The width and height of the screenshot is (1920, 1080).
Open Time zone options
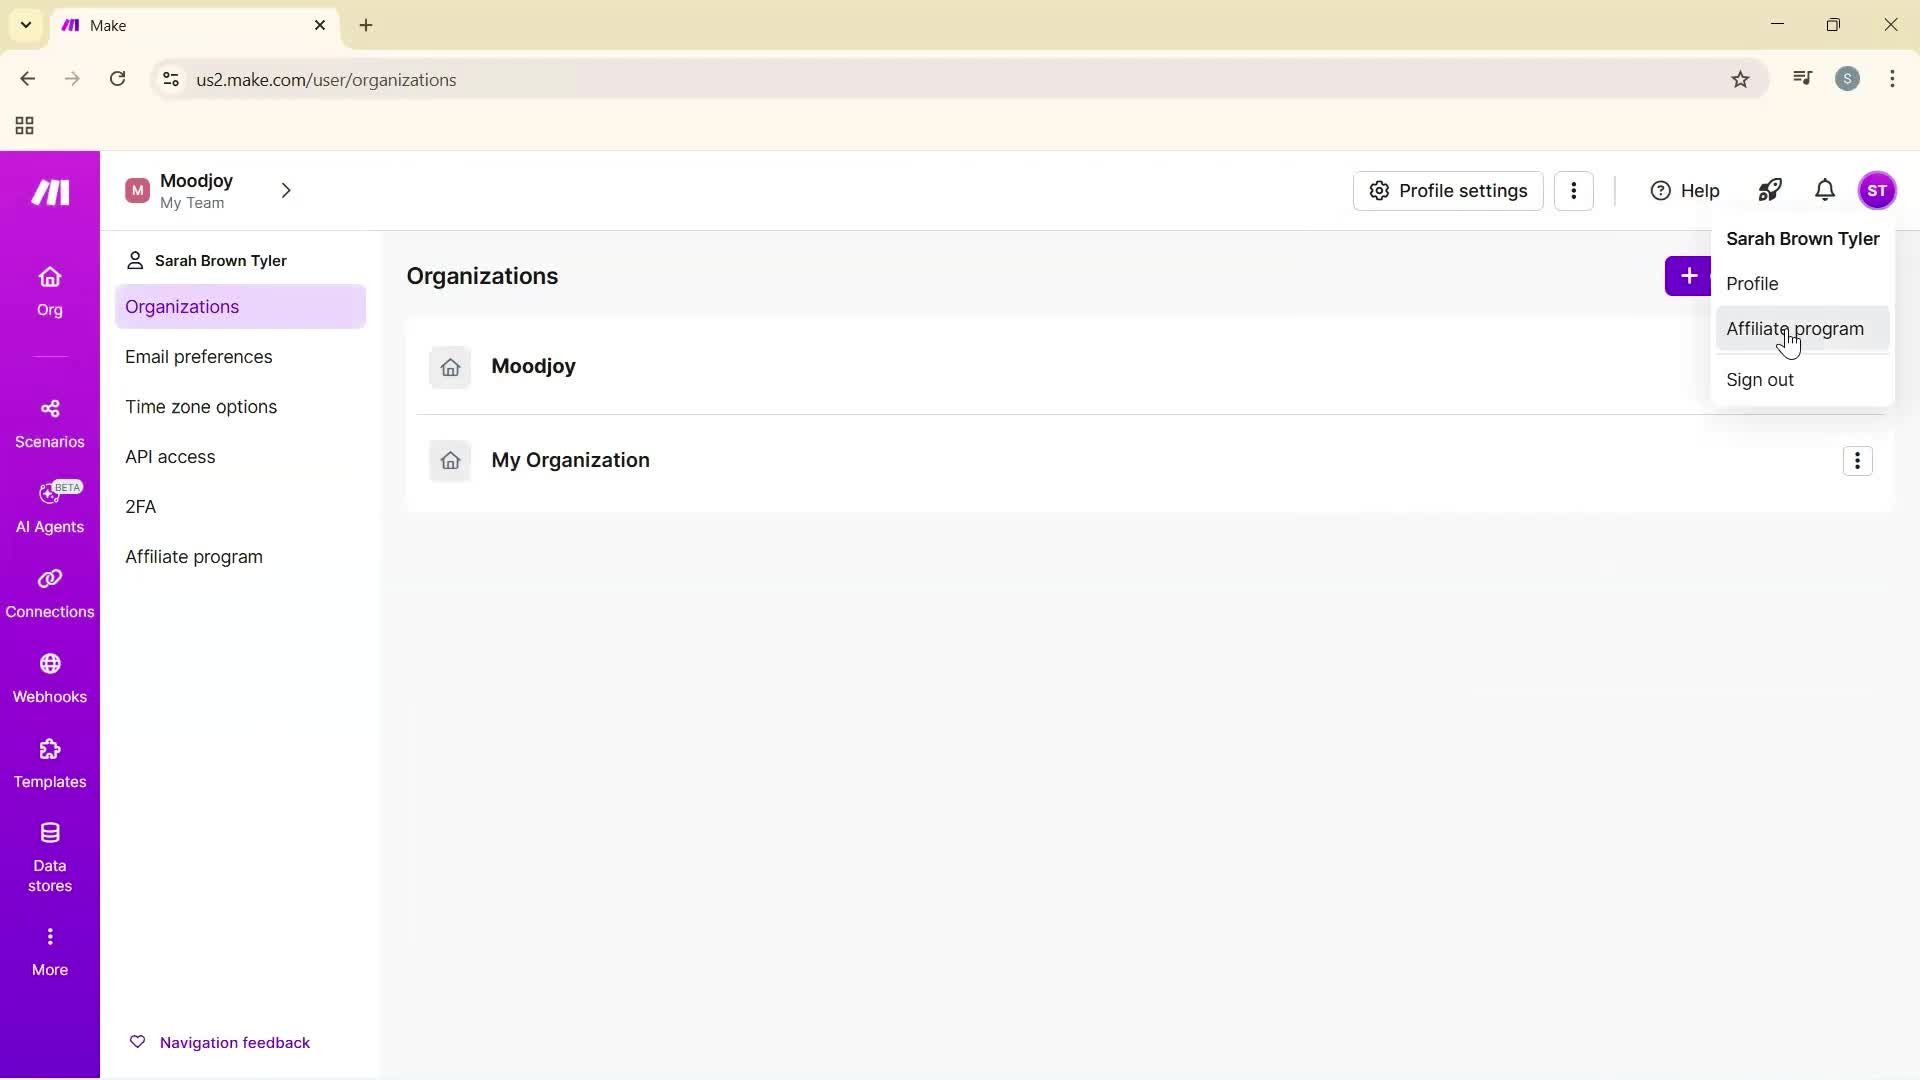point(201,406)
